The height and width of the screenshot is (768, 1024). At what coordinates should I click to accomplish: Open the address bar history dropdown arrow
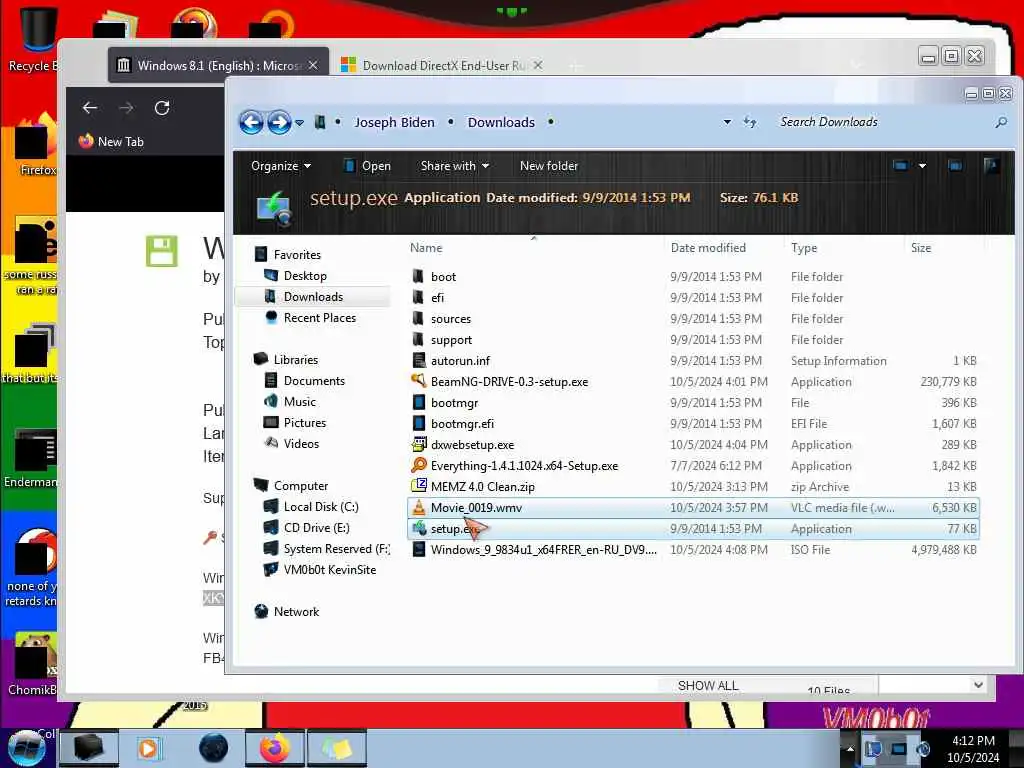pyautogui.click(x=727, y=122)
